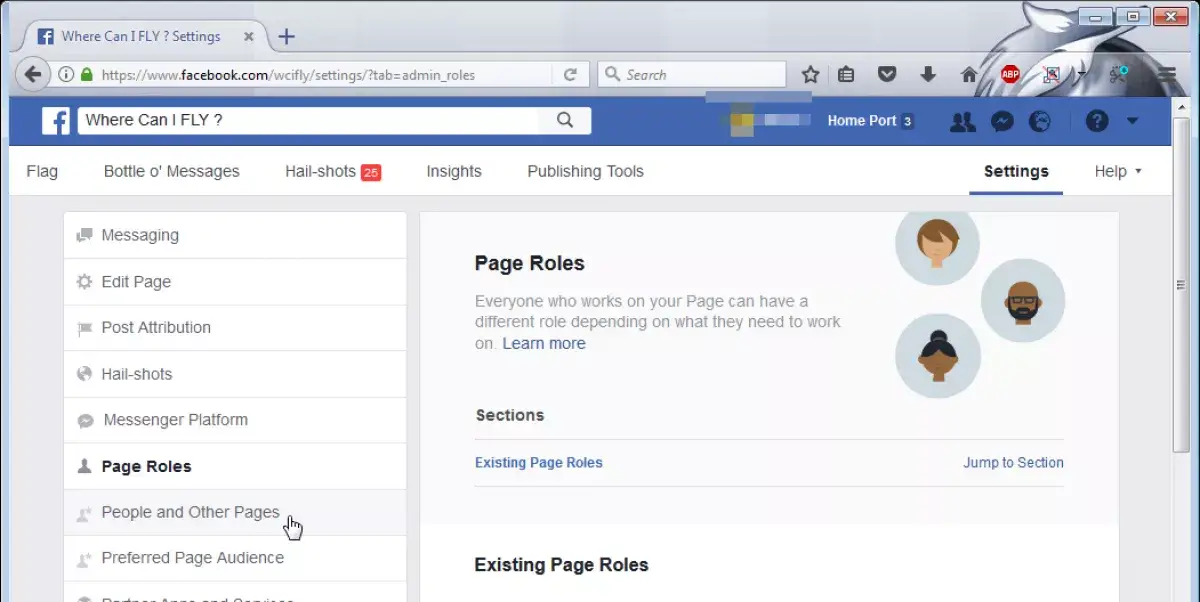Switch to the Insights tab

454,171
